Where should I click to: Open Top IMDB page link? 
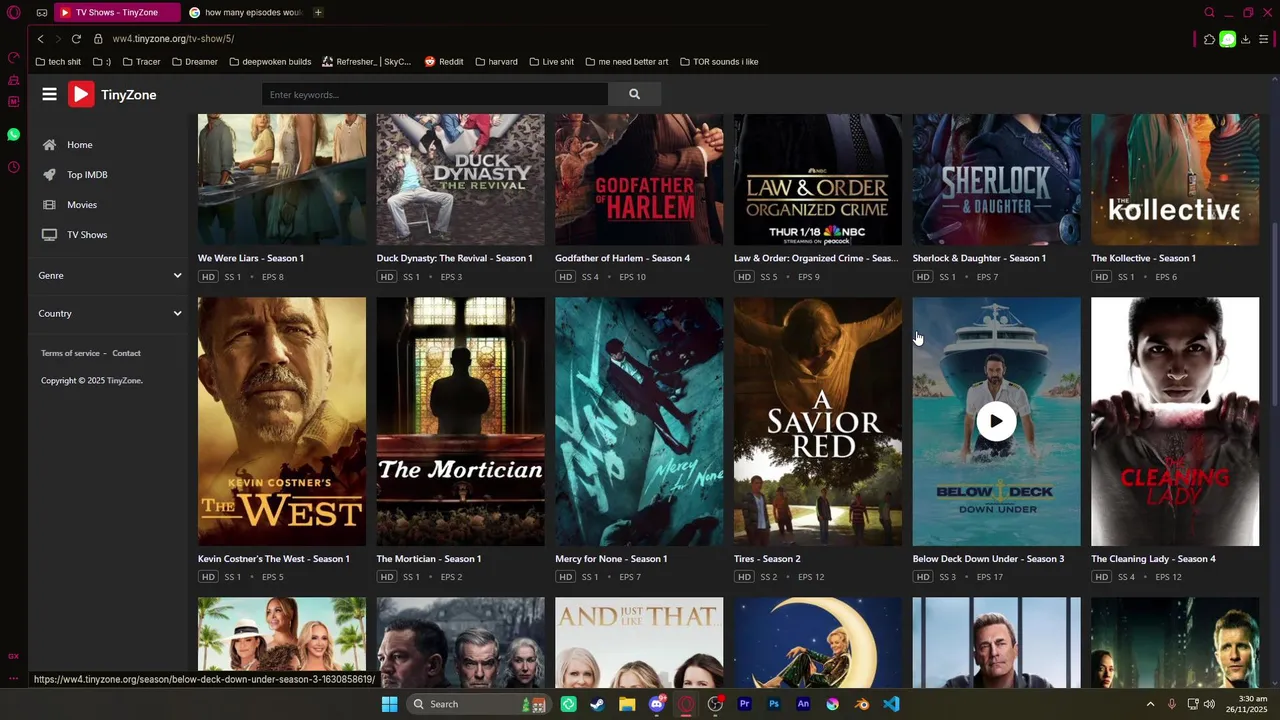coord(87,175)
